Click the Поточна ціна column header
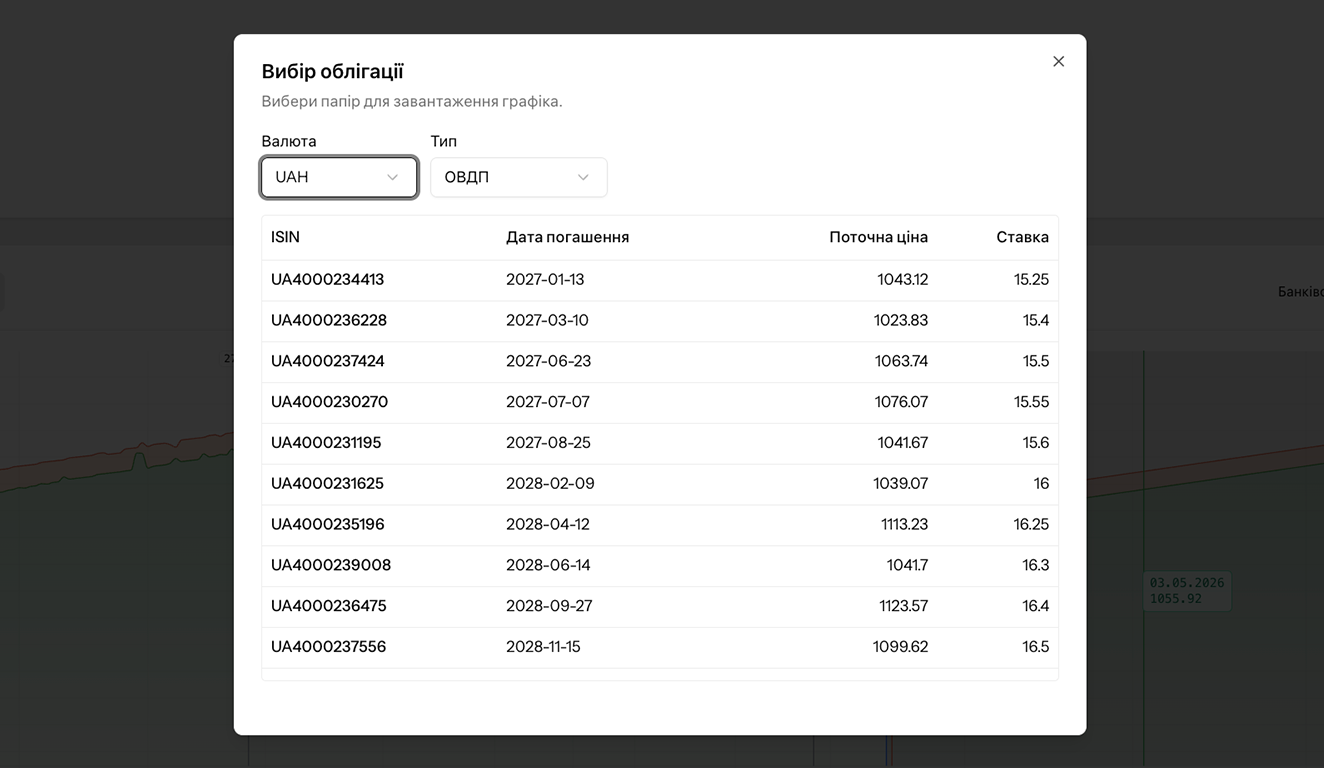The width and height of the screenshot is (1324, 768). pyautogui.click(x=878, y=237)
